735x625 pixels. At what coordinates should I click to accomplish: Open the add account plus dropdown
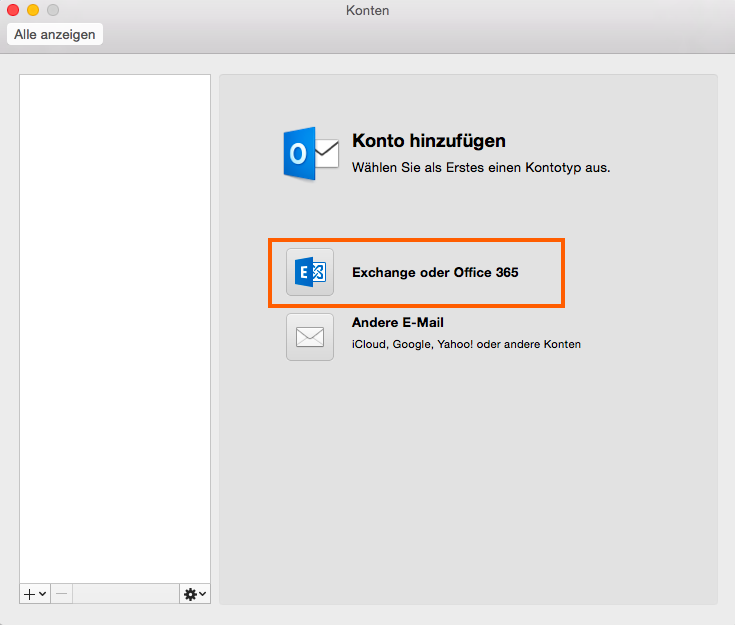35,594
